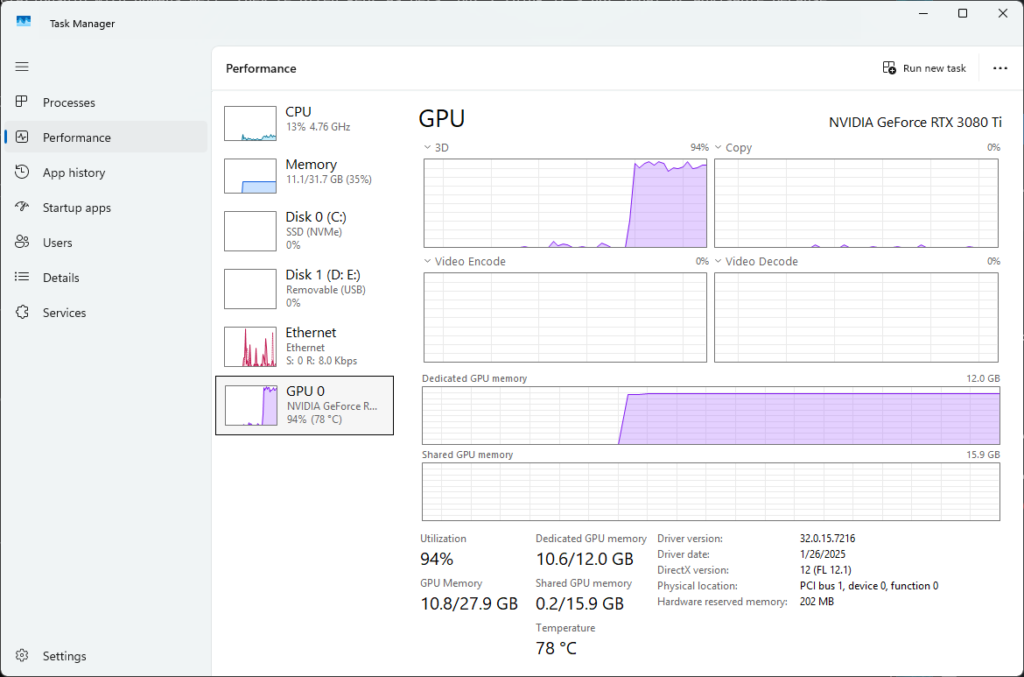Click DirectX version 12 (FL 12.1)
The height and width of the screenshot is (677, 1024).
pyautogui.click(x=825, y=570)
